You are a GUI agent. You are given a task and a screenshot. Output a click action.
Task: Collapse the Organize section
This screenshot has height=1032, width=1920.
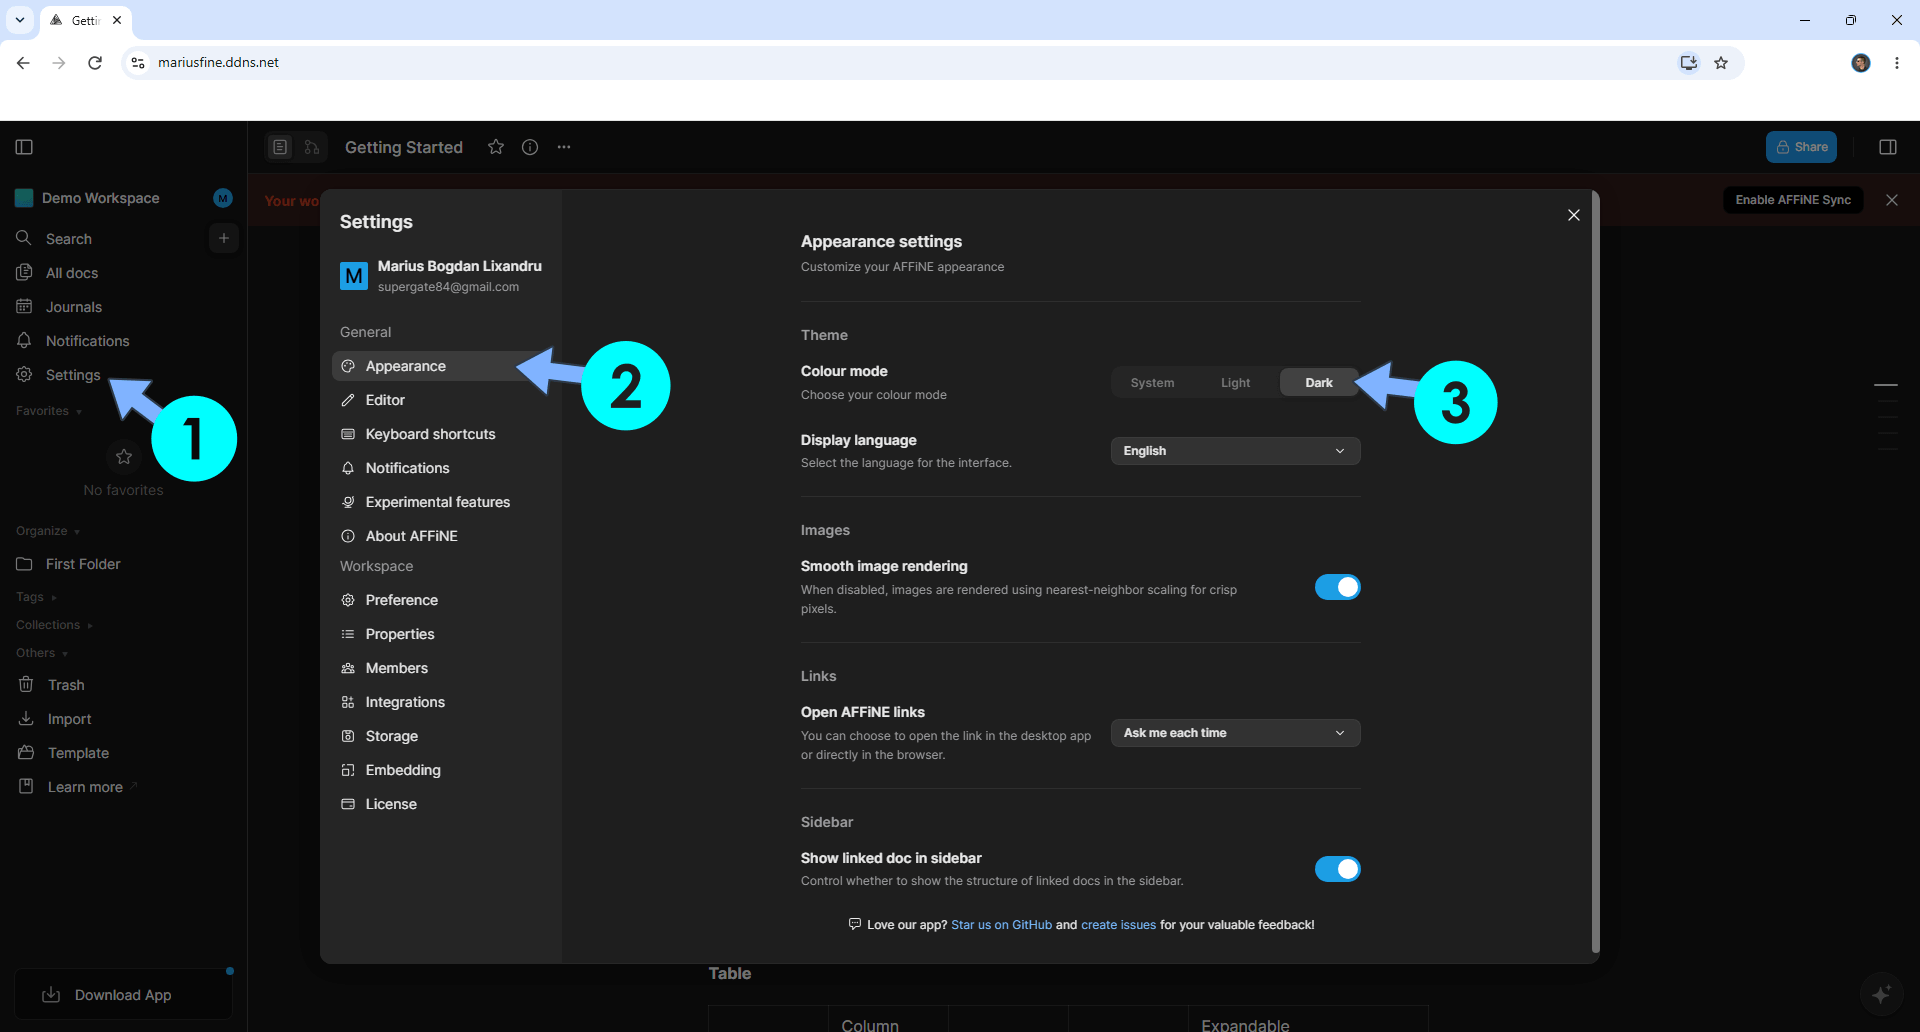pyautogui.click(x=48, y=531)
